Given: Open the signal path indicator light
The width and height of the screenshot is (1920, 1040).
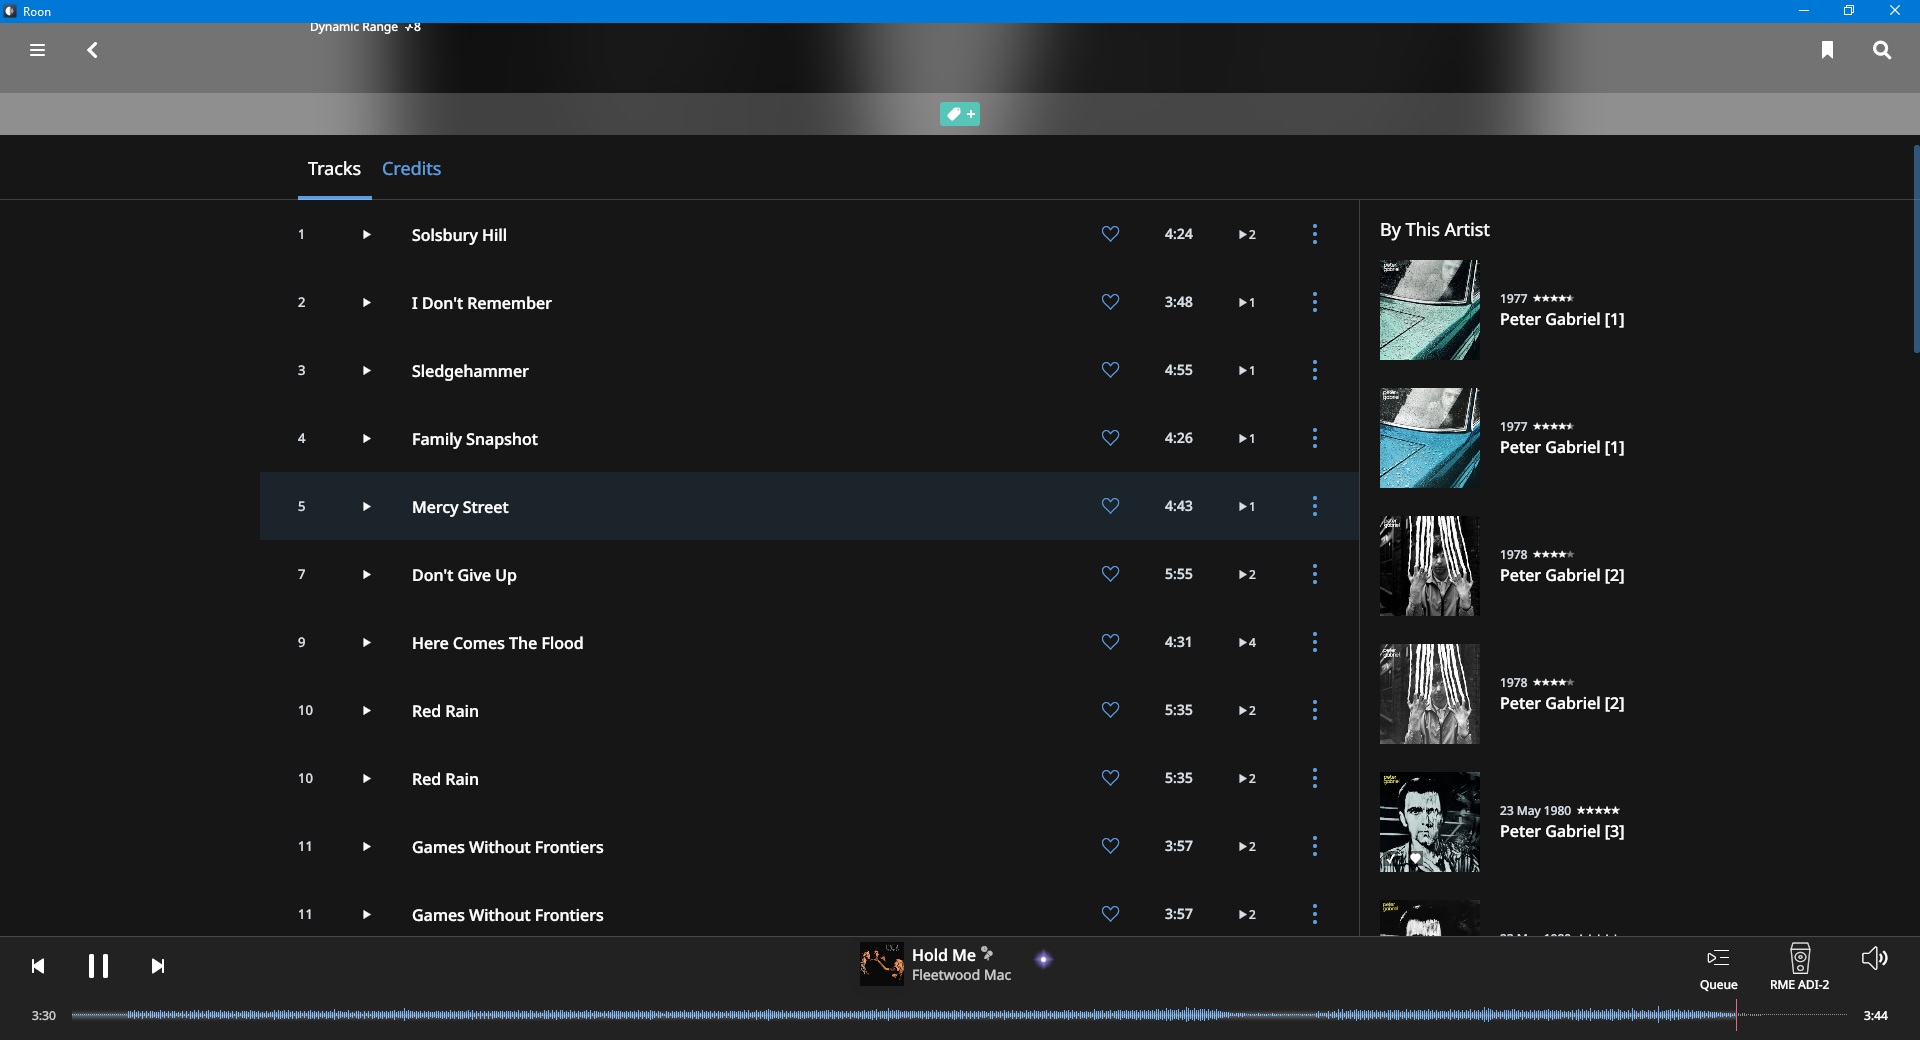Looking at the screenshot, I should [x=1044, y=960].
